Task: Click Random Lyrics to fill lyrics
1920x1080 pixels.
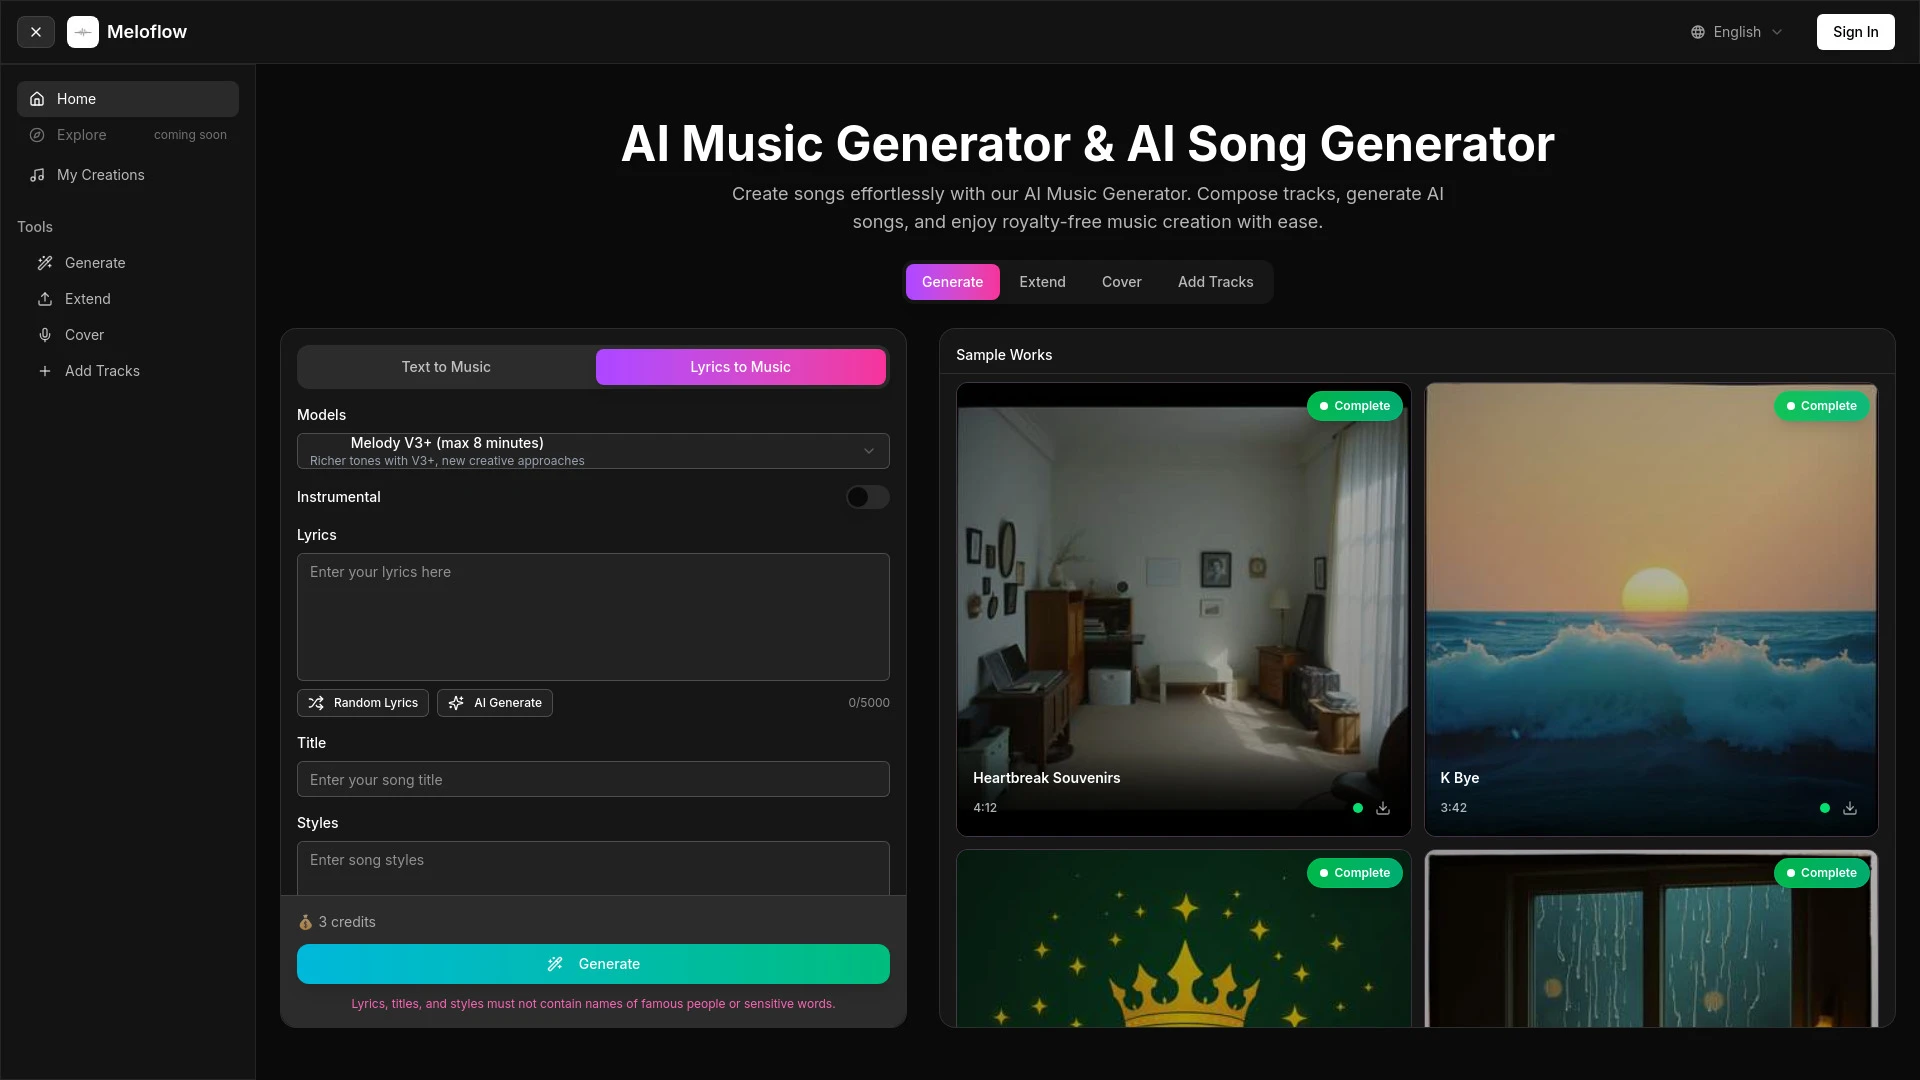Action: pyautogui.click(x=363, y=702)
